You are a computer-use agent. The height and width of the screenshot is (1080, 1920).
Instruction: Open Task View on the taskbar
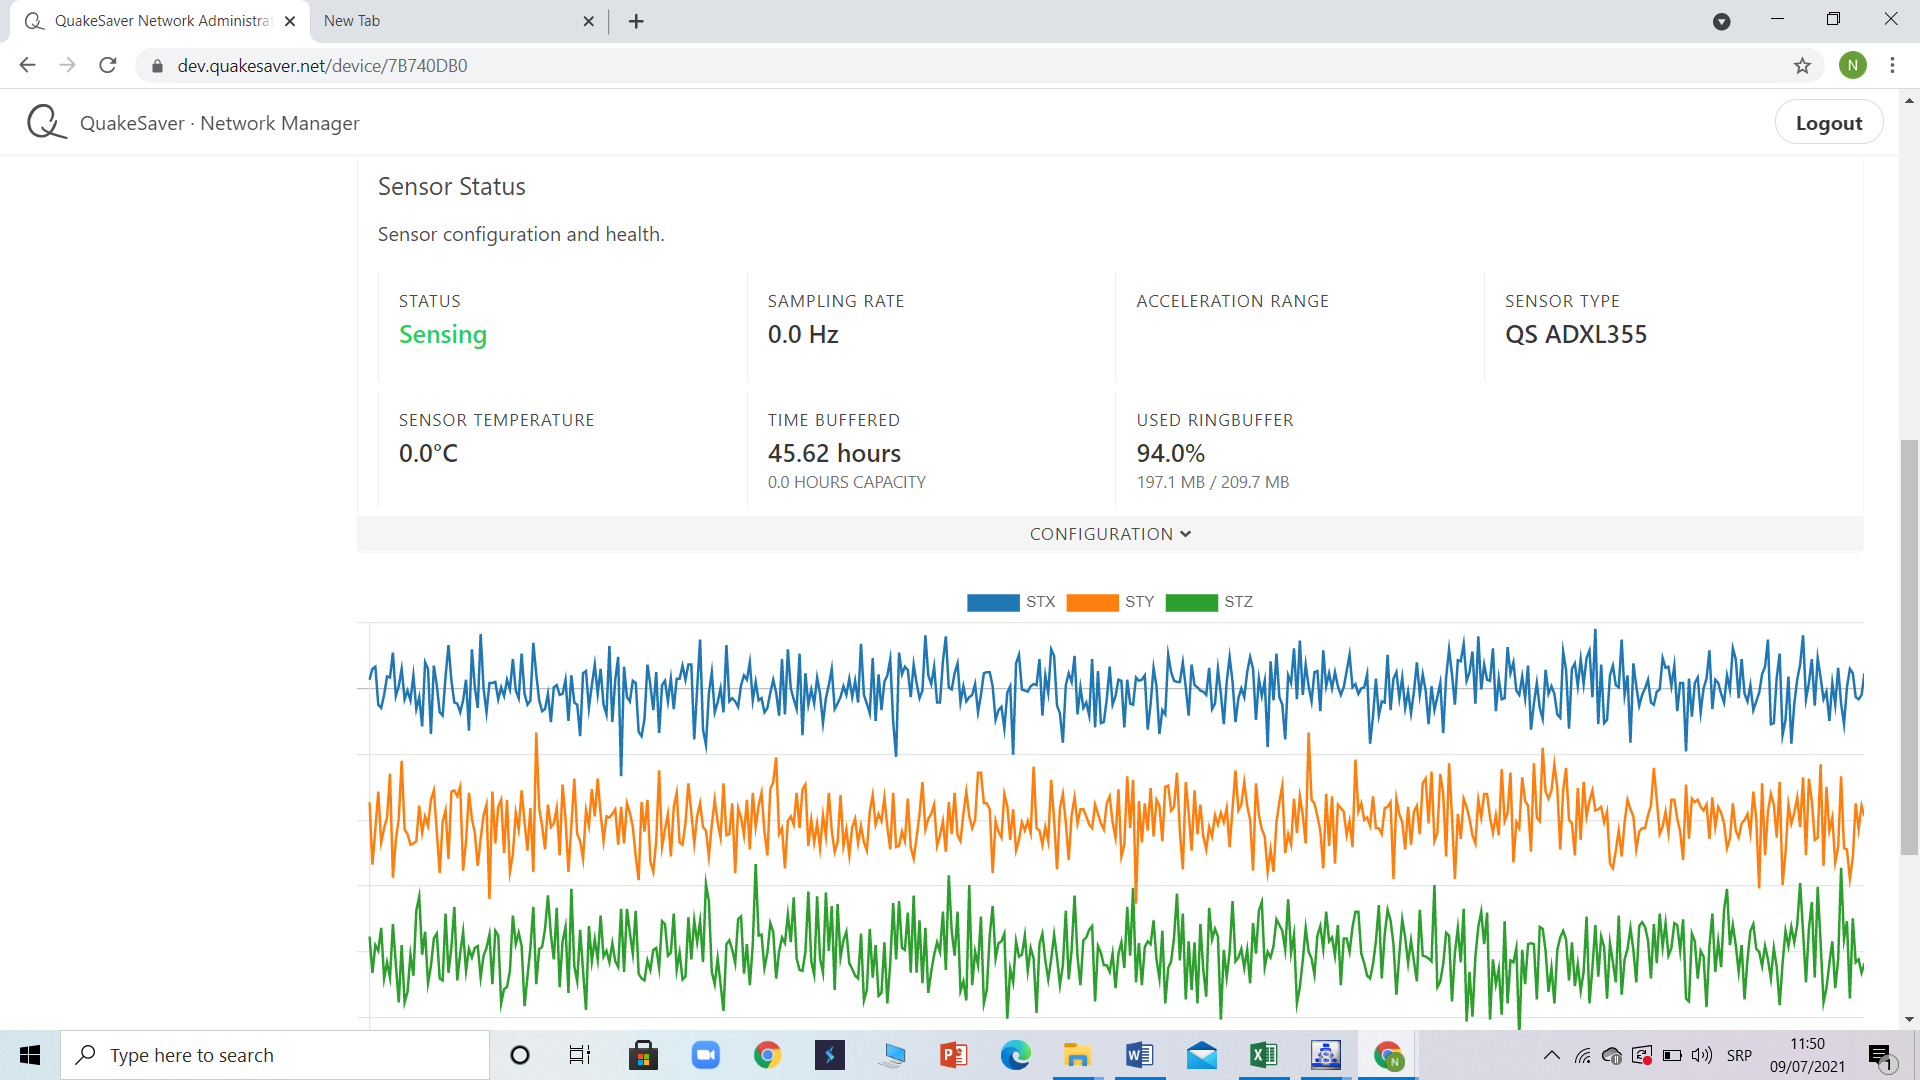(580, 1055)
